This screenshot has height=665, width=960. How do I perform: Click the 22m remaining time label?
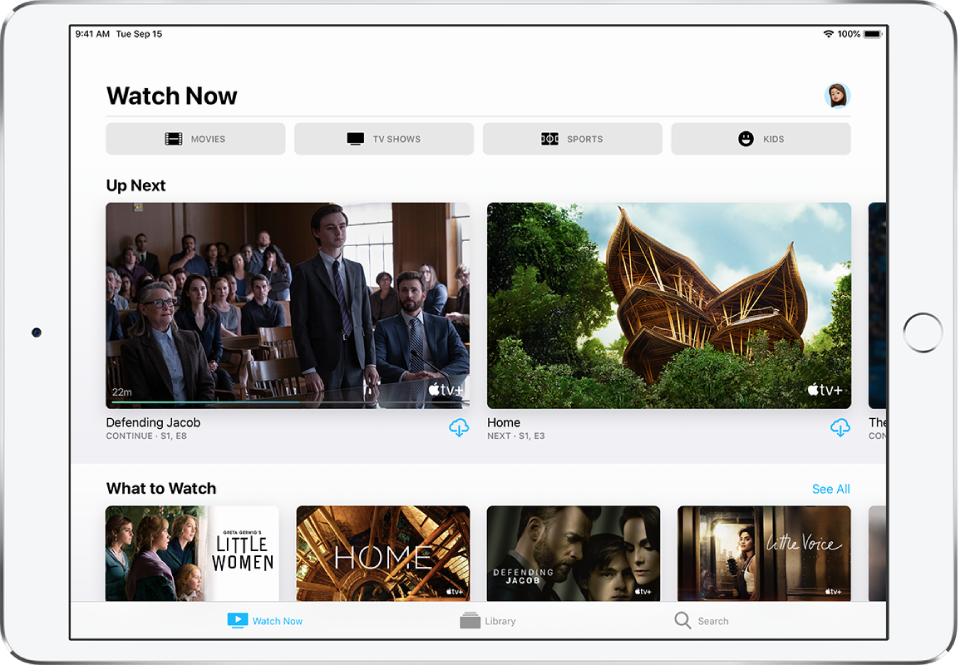[122, 392]
